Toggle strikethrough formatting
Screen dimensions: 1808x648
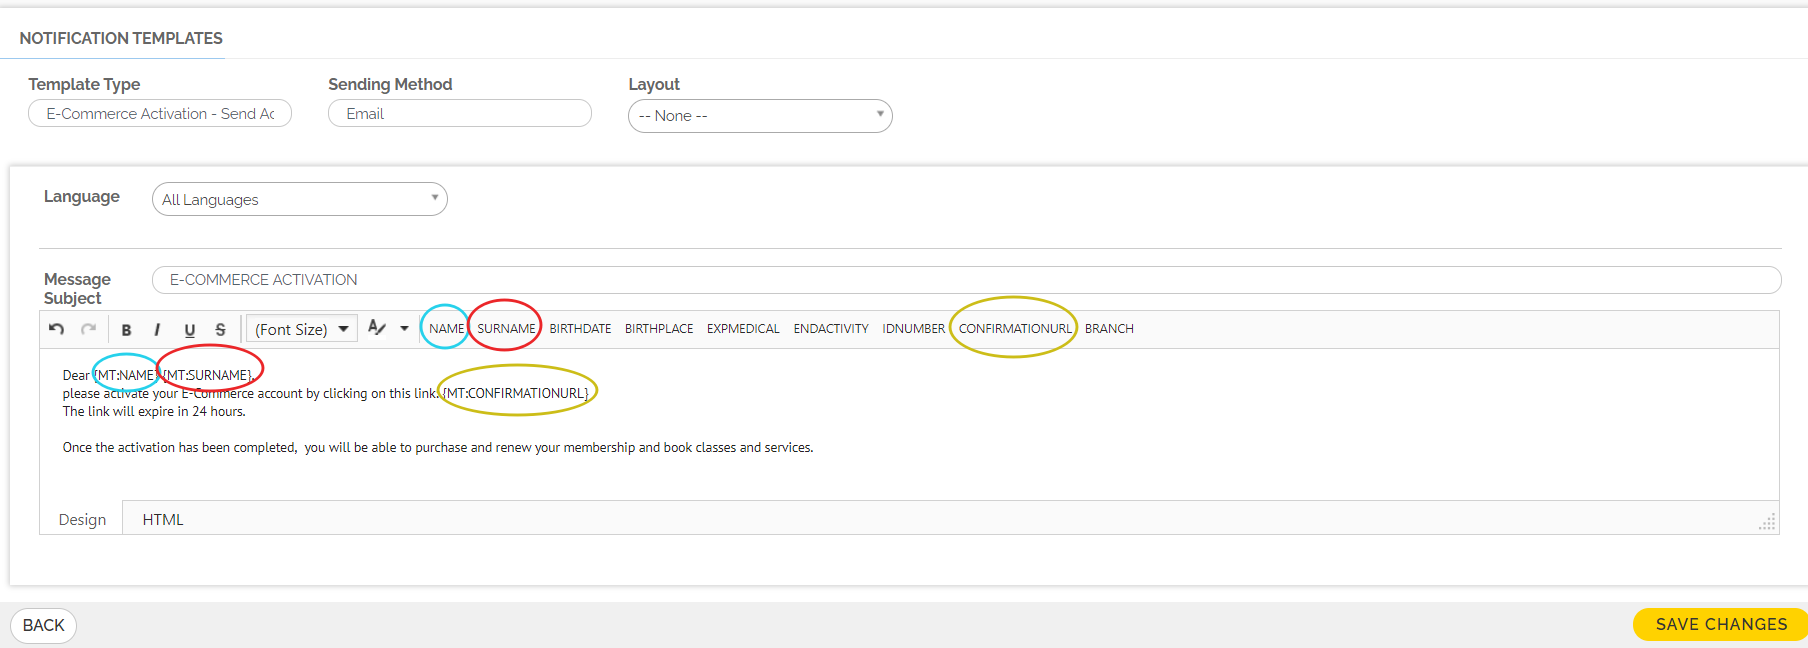(220, 329)
